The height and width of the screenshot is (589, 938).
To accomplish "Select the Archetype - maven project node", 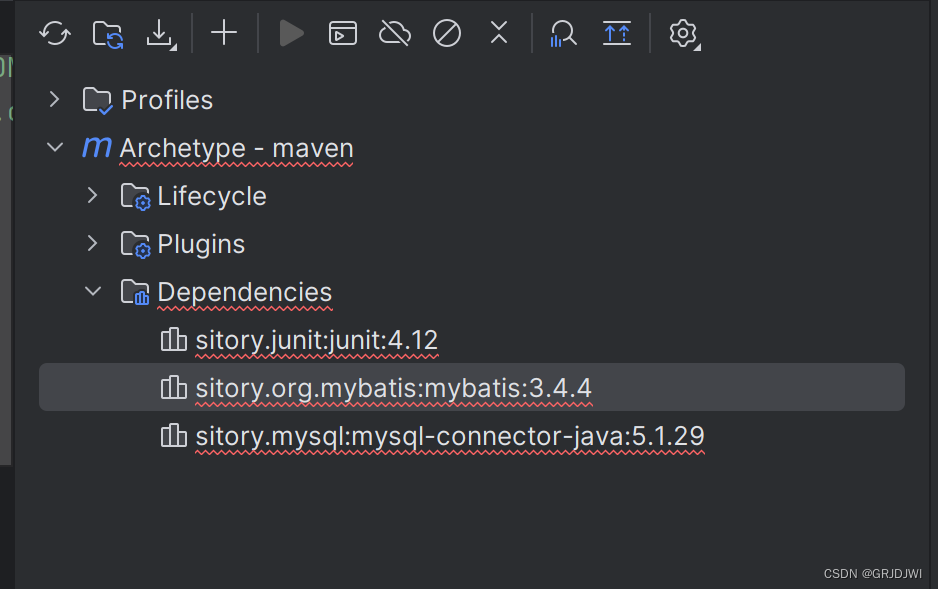I will point(236,147).
